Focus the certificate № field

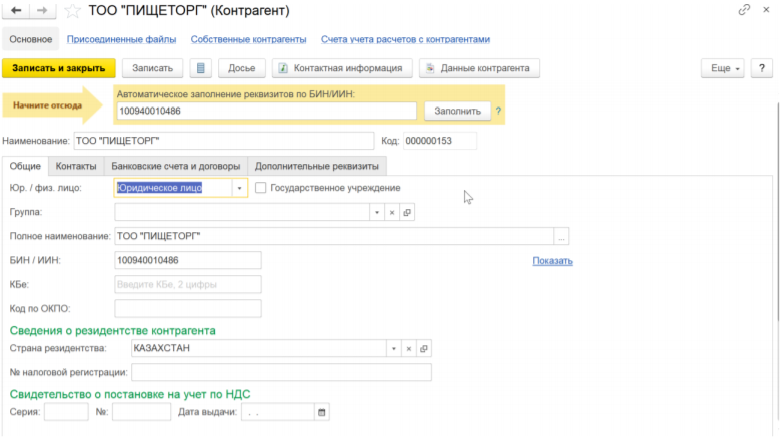tap(142, 412)
